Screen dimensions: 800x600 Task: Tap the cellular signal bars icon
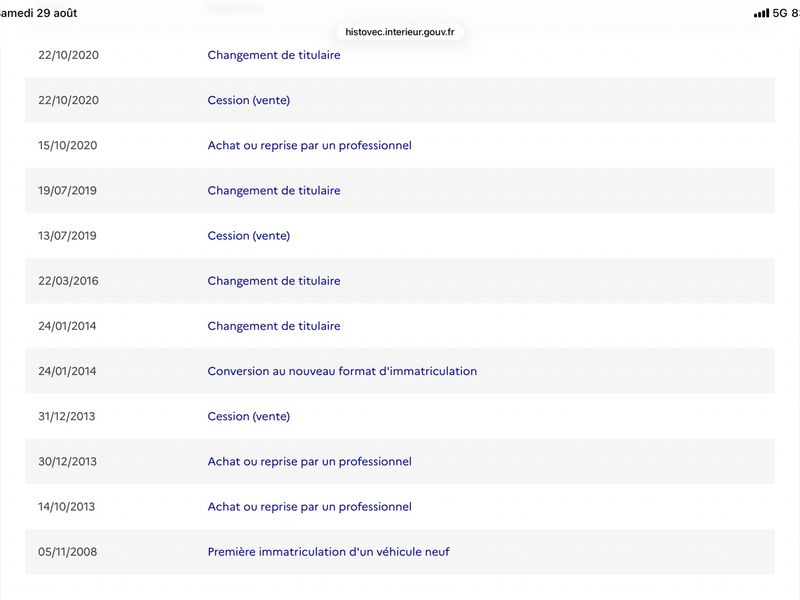[761, 13]
